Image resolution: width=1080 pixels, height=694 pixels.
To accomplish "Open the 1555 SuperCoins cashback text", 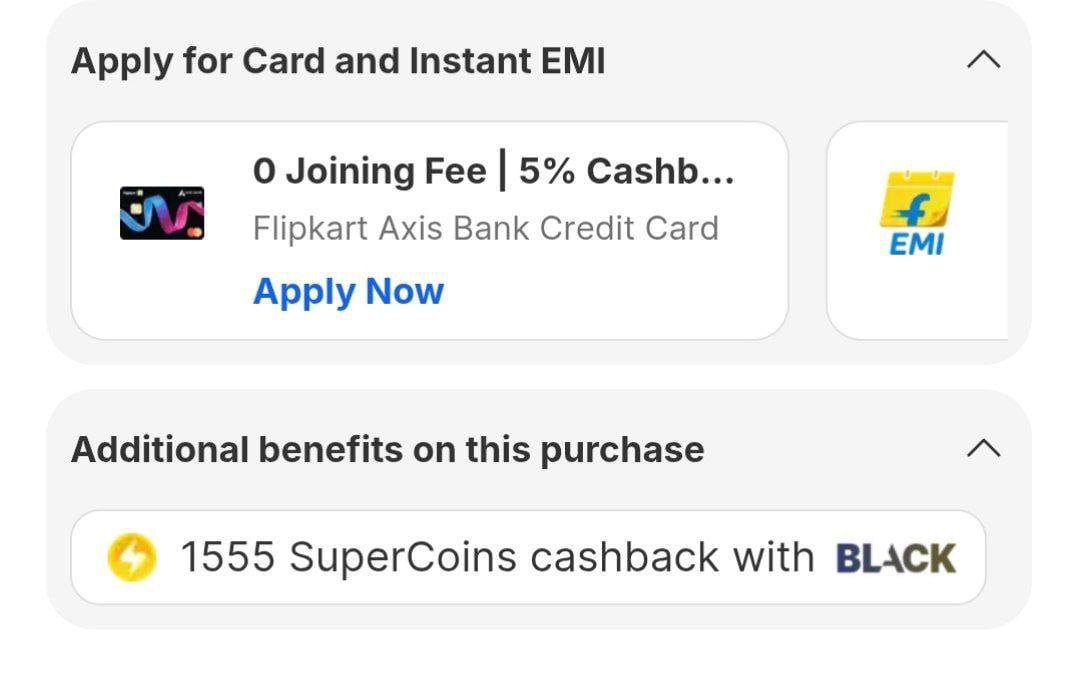I will (x=497, y=557).
